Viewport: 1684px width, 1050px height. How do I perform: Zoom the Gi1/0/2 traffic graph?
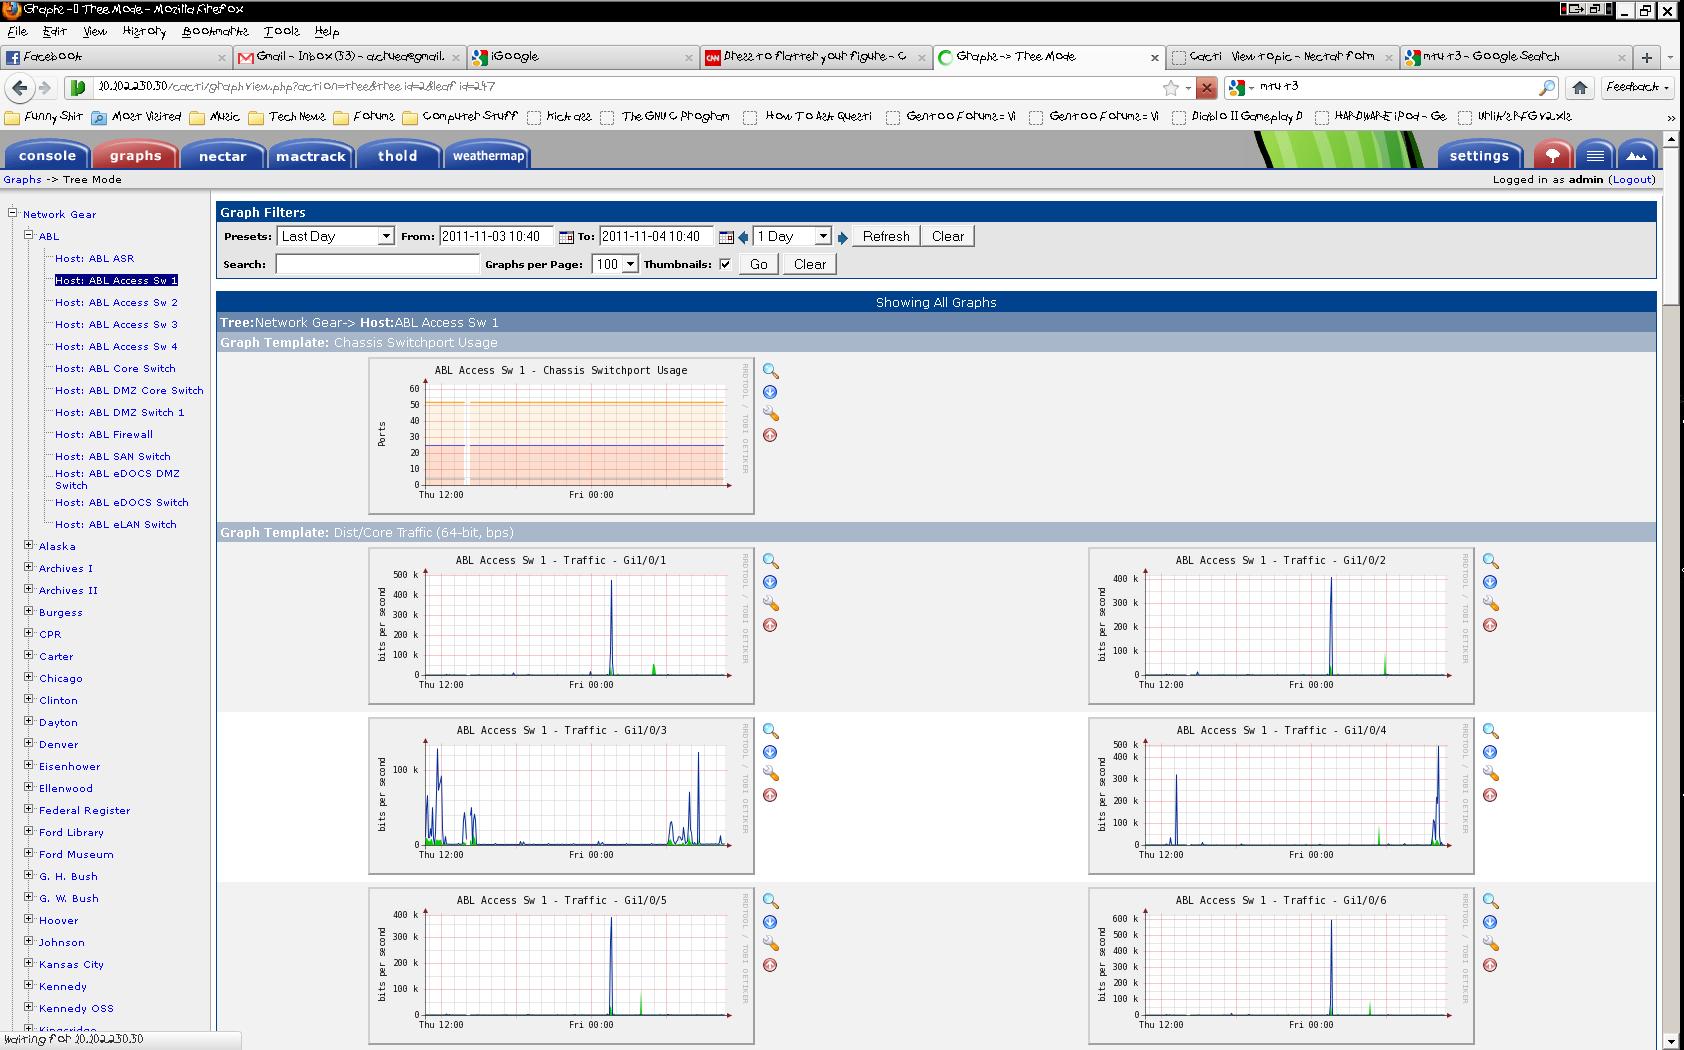pos(1490,561)
